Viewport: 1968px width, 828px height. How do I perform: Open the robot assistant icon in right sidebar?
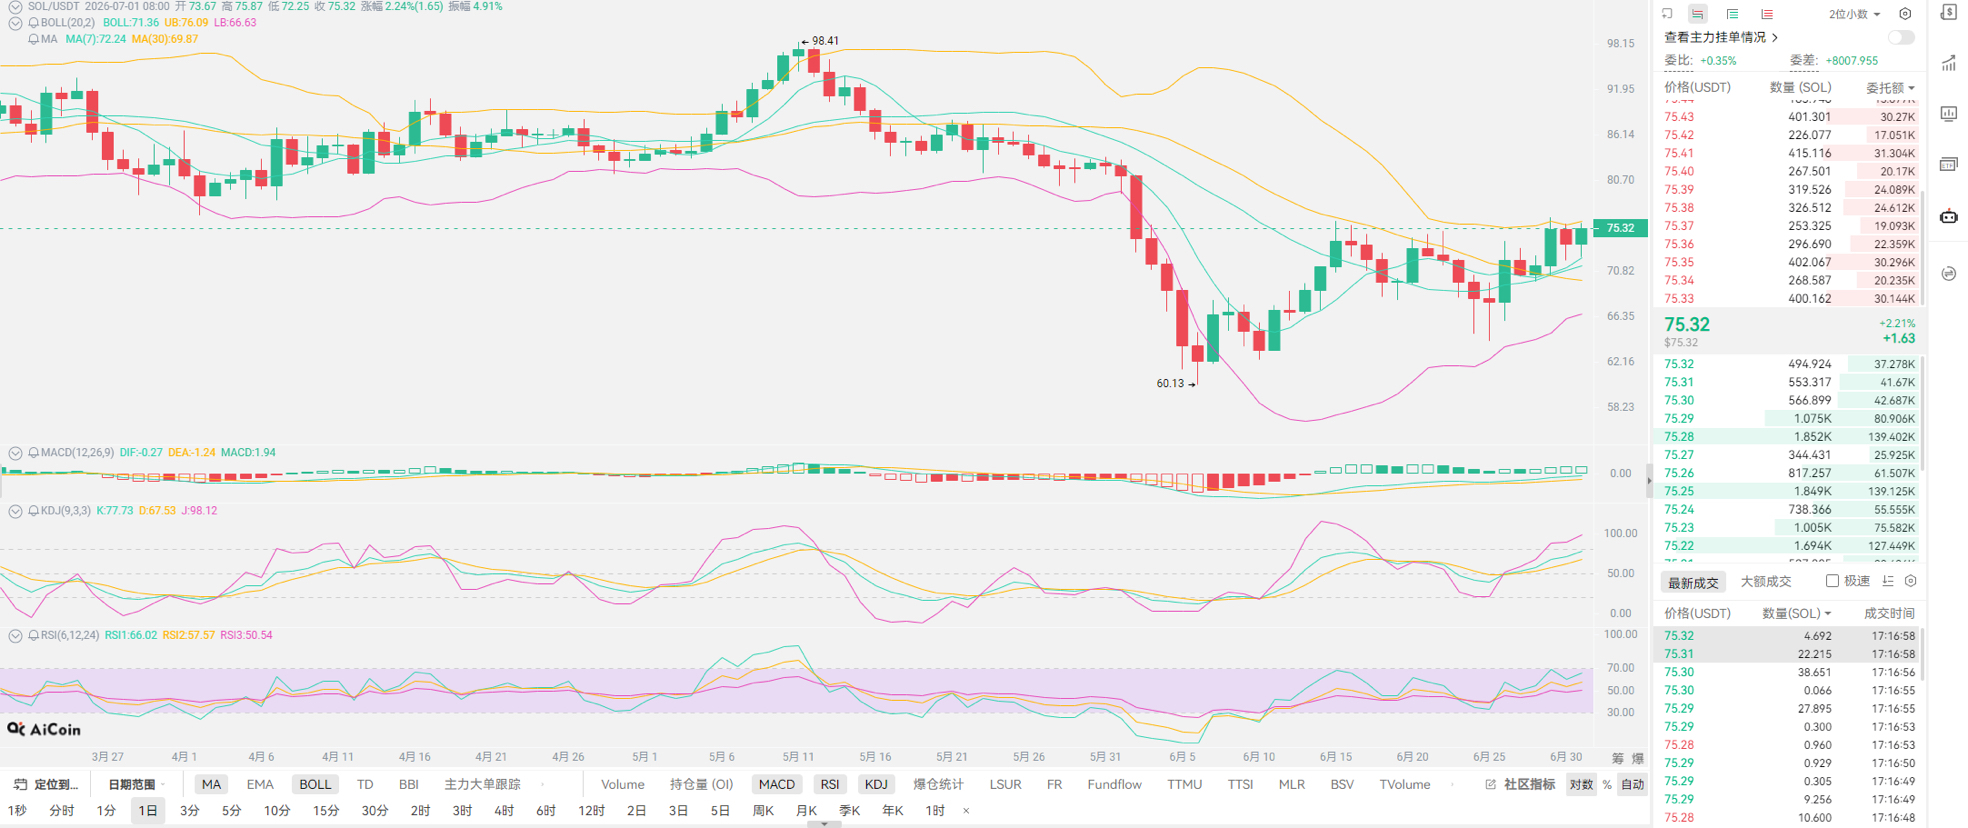click(1949, 216)
